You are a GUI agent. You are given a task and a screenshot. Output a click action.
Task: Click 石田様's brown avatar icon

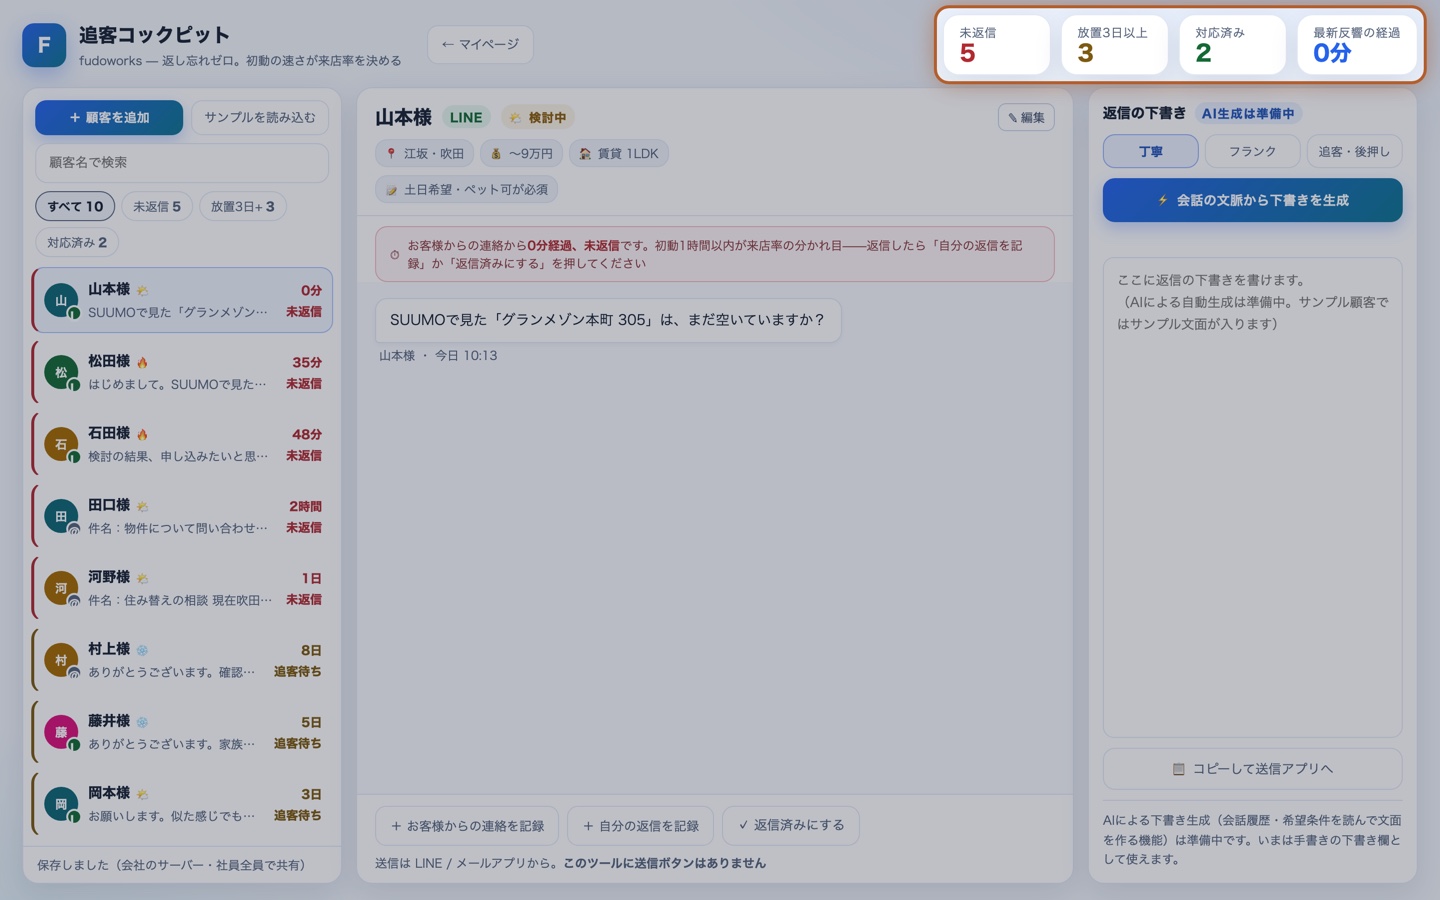click(61, 444)
